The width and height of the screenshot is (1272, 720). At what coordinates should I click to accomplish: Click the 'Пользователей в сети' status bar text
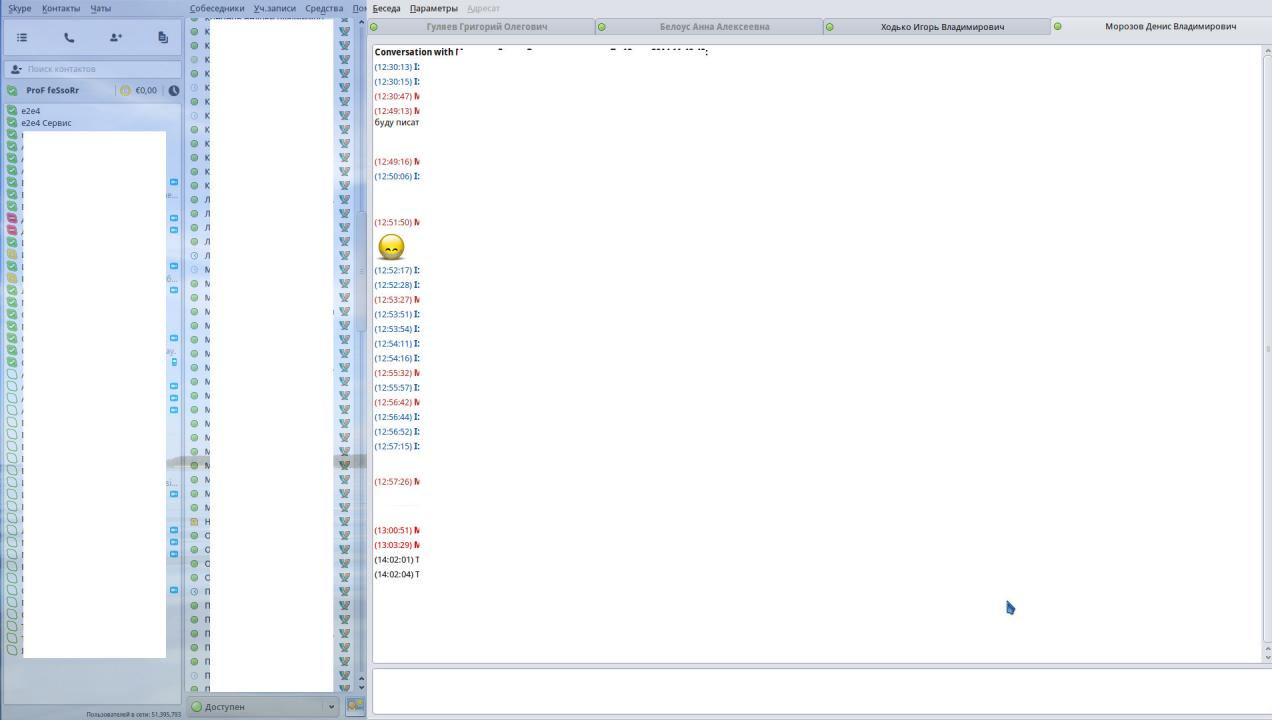[x=133, y=715]
